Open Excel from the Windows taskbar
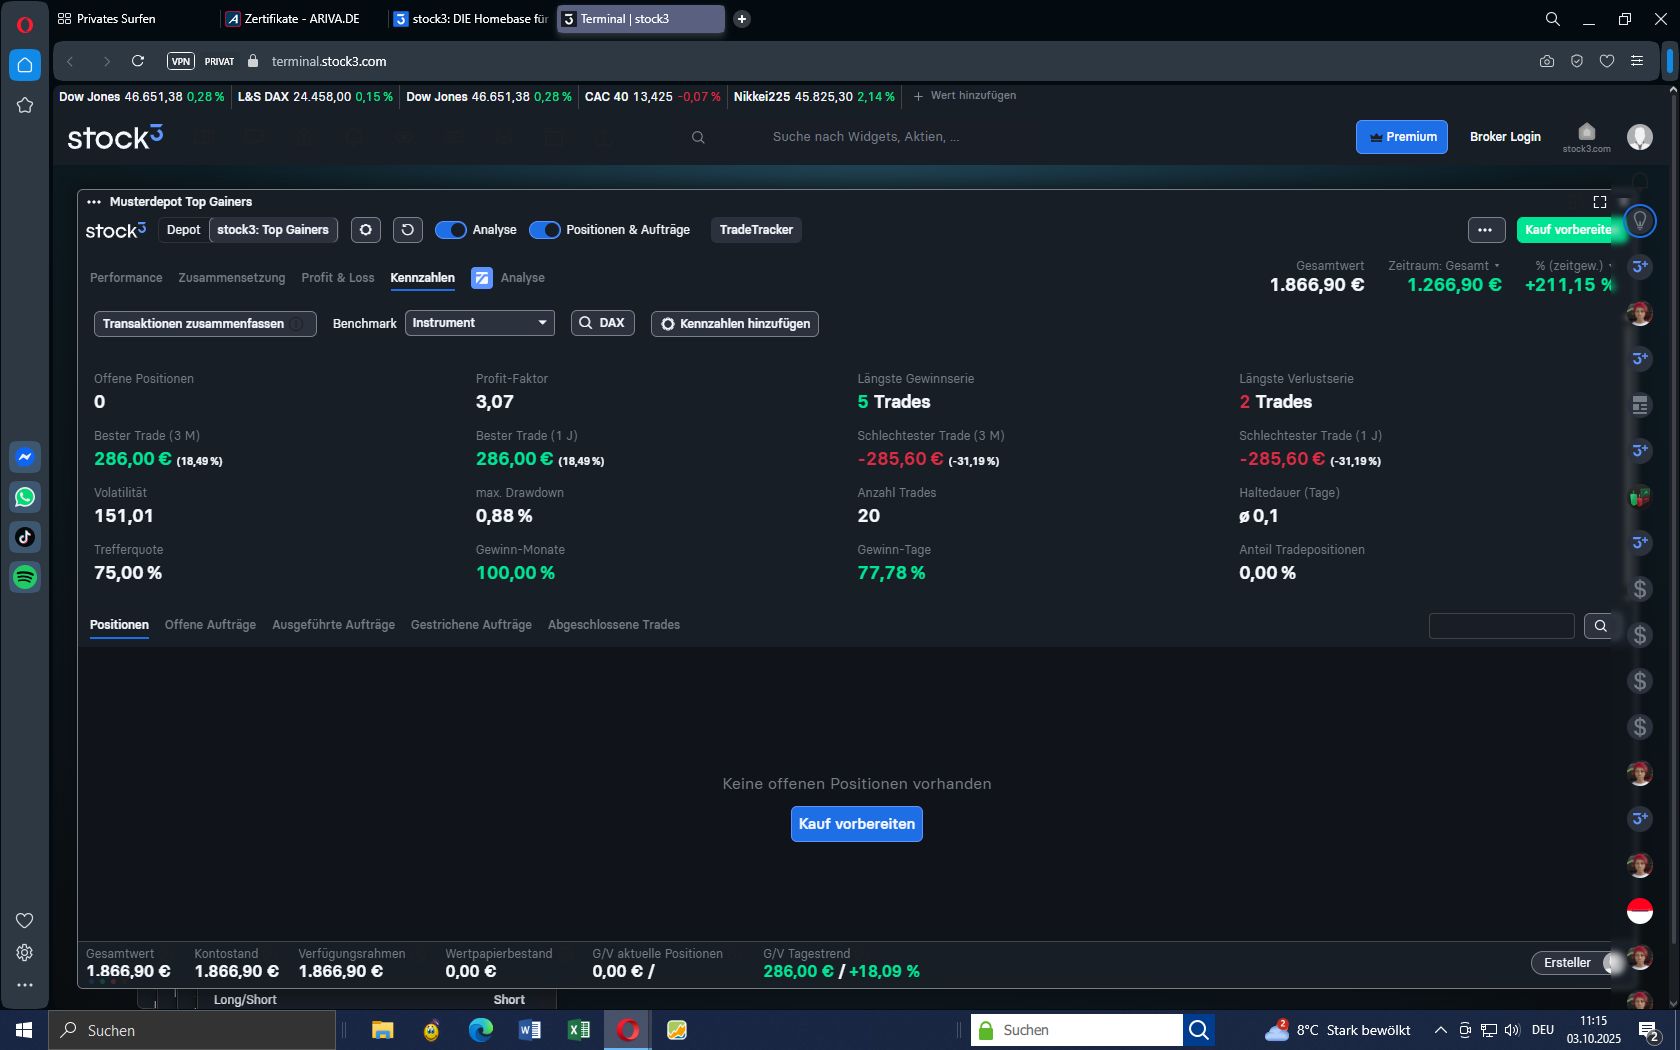The width and height of the screenshot is (1680, 1050). click(x=579, y=1030)
